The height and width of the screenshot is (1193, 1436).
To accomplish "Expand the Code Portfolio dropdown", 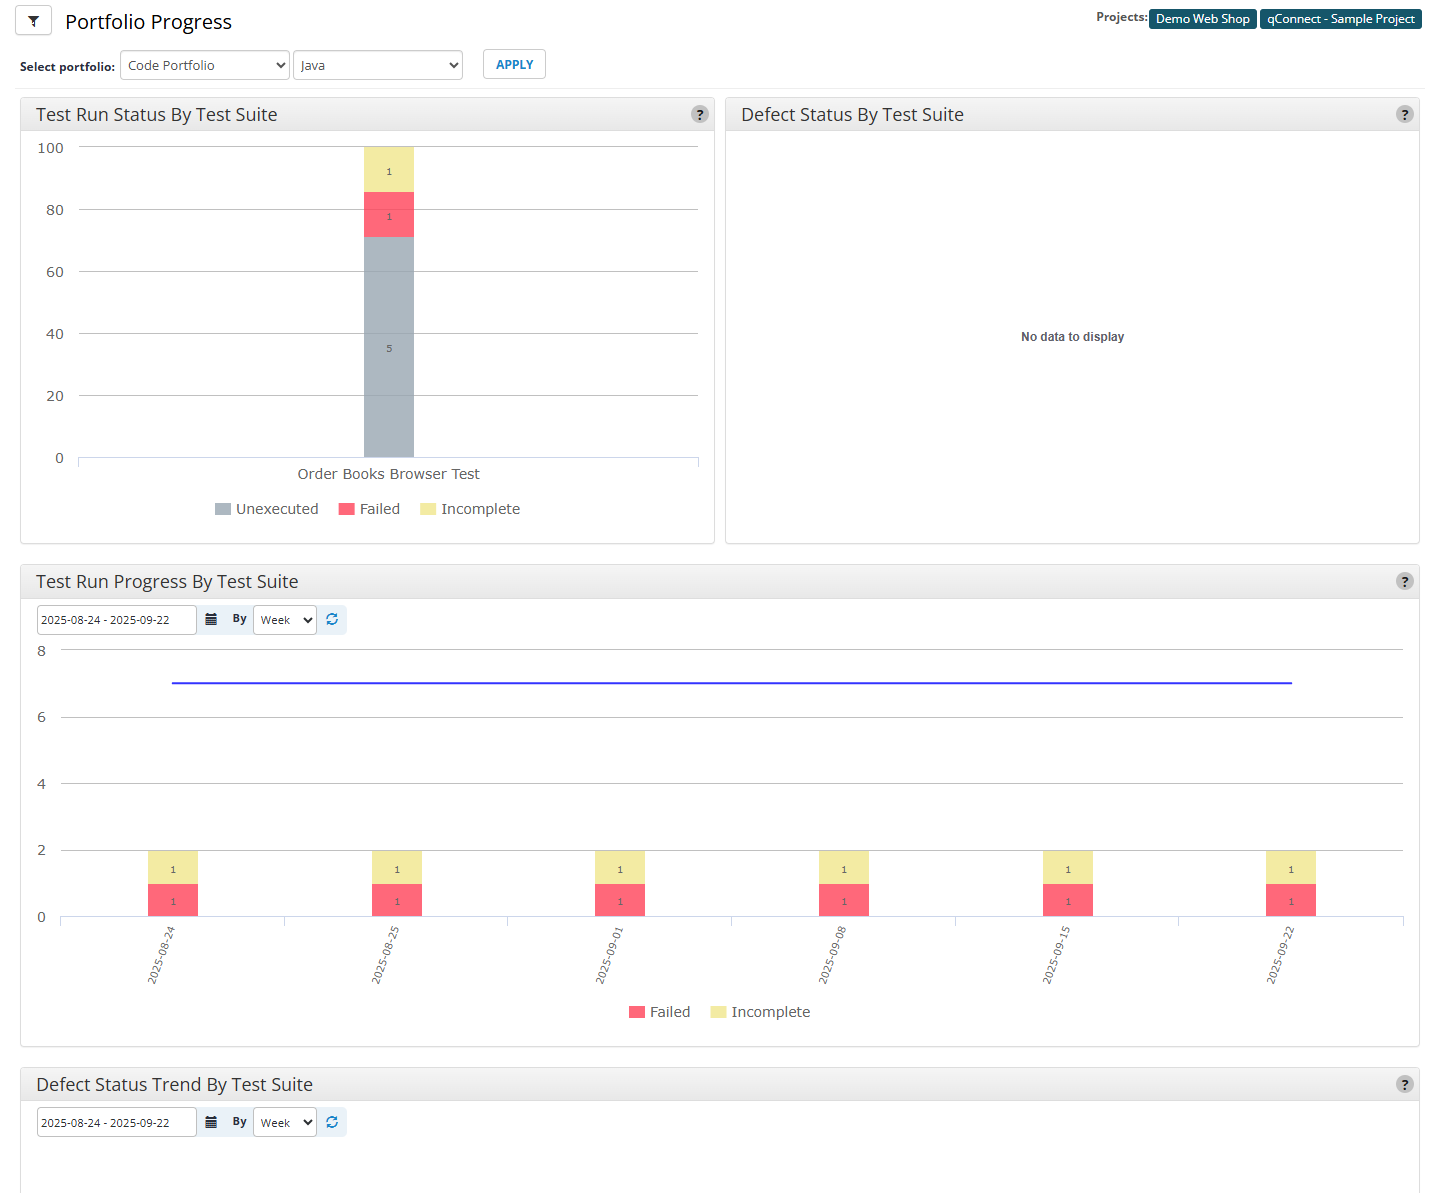I will point(205,66).
